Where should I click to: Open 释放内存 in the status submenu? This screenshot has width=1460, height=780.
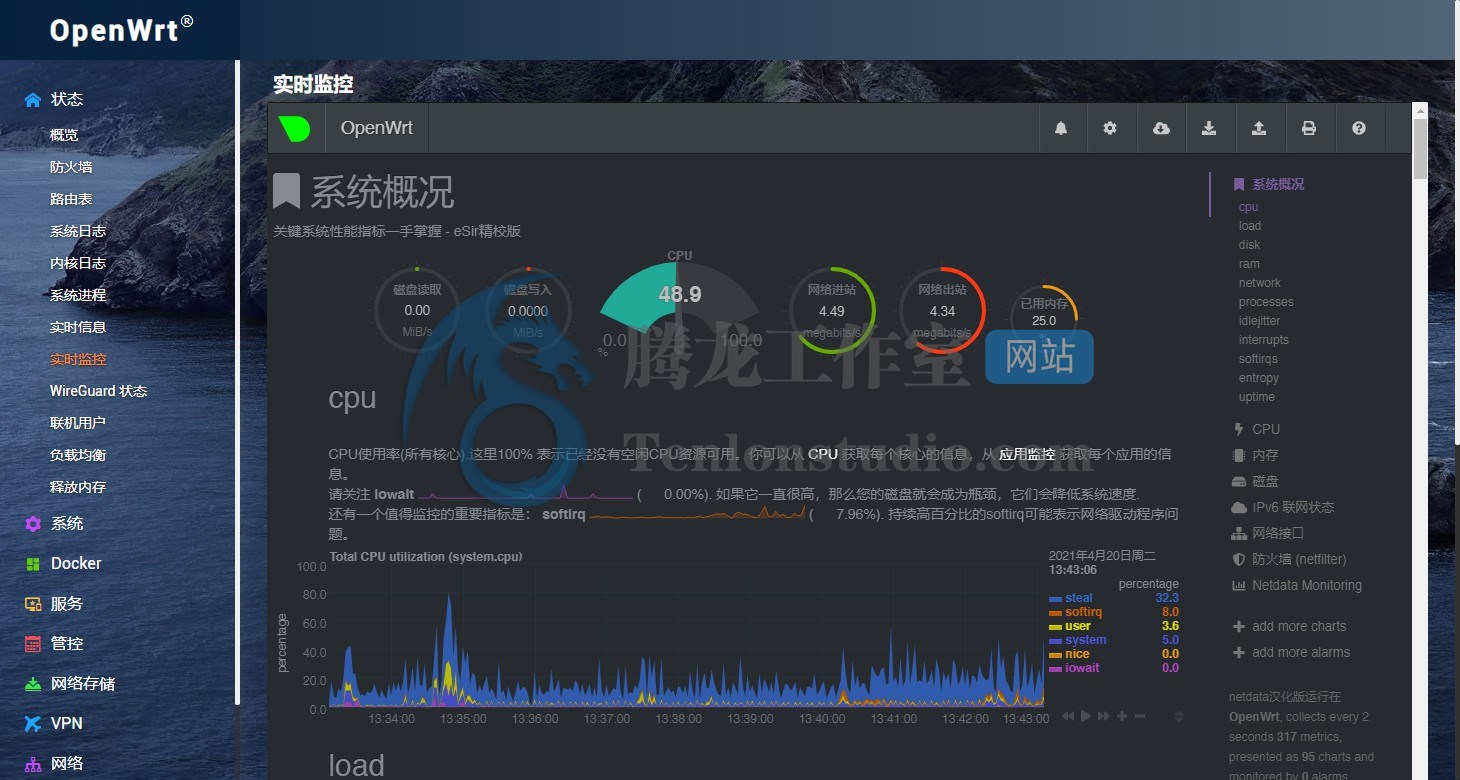(x=78, y=487)
